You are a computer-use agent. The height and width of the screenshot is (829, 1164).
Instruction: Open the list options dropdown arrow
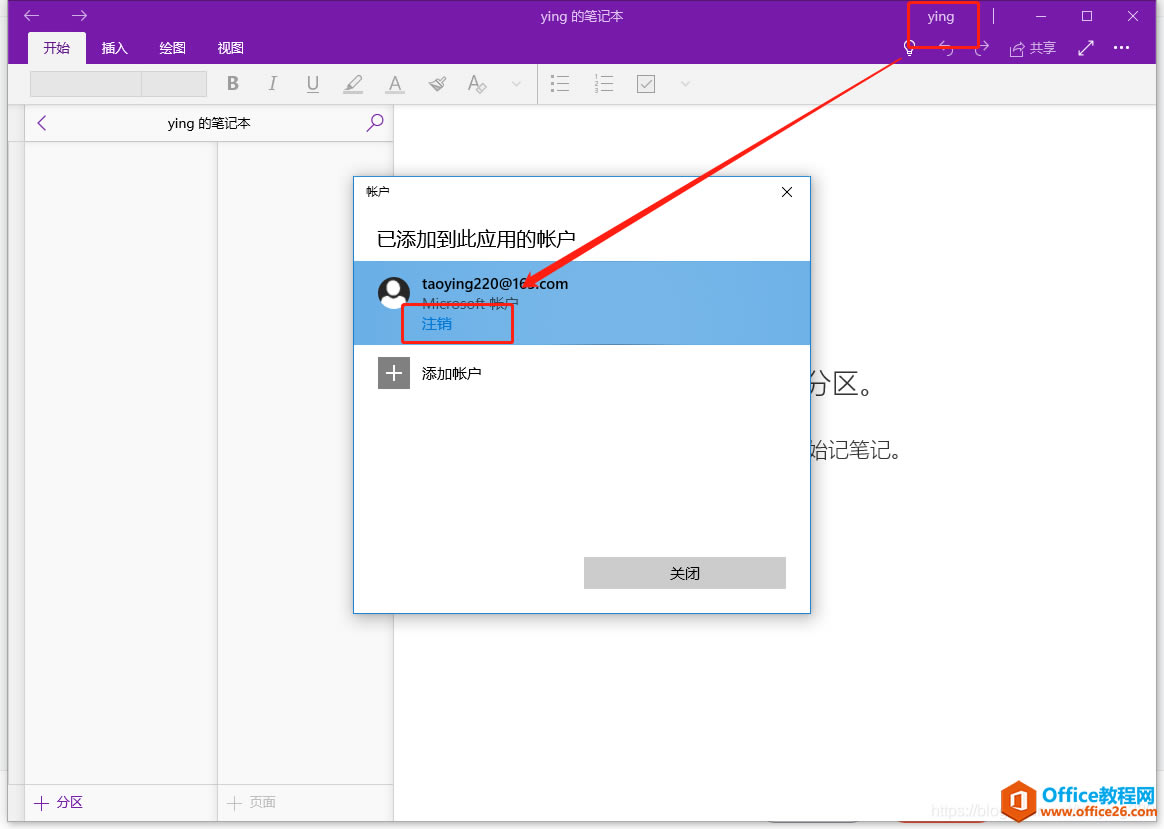[x=685, y=84]
